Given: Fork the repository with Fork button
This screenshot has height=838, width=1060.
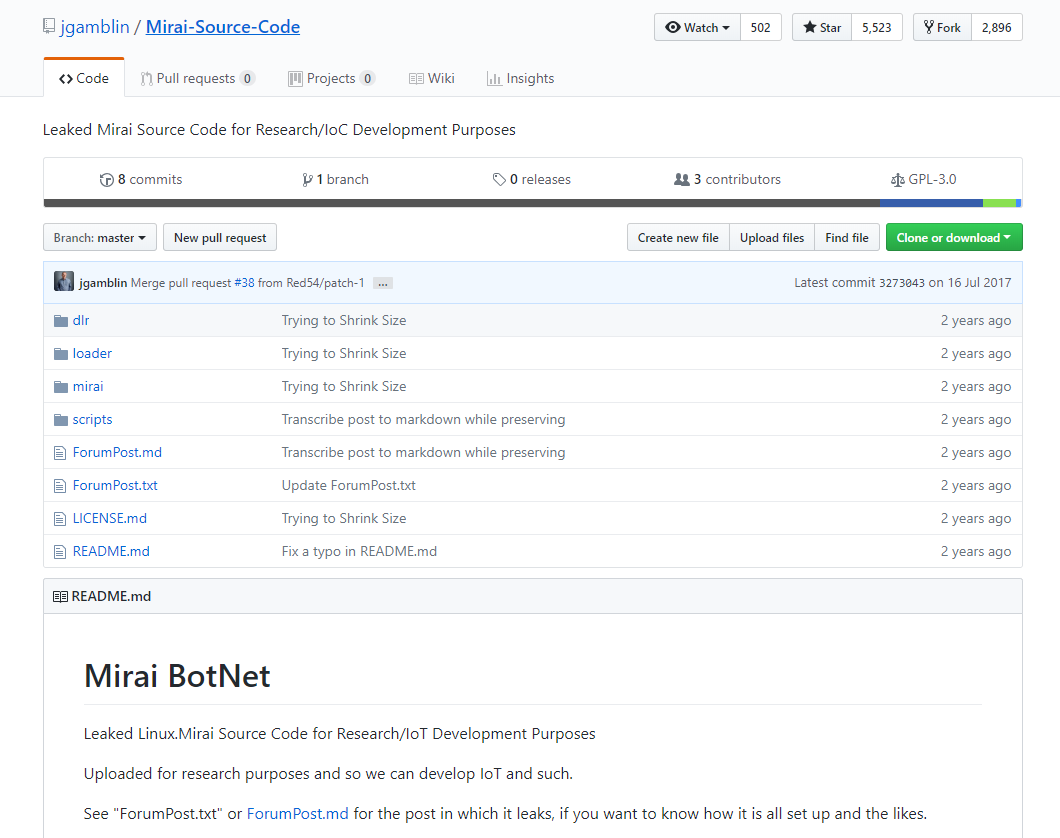Looking at the screenshot, I should coord(942,28).
